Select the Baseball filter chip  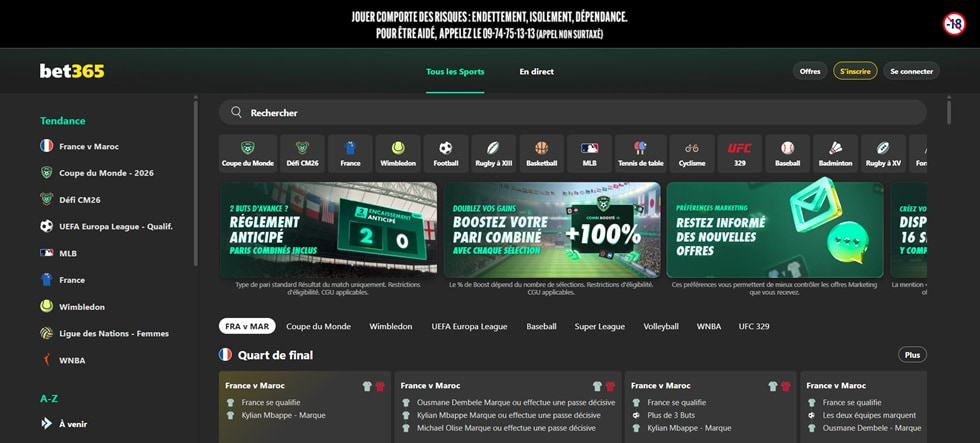coord(541,326)
